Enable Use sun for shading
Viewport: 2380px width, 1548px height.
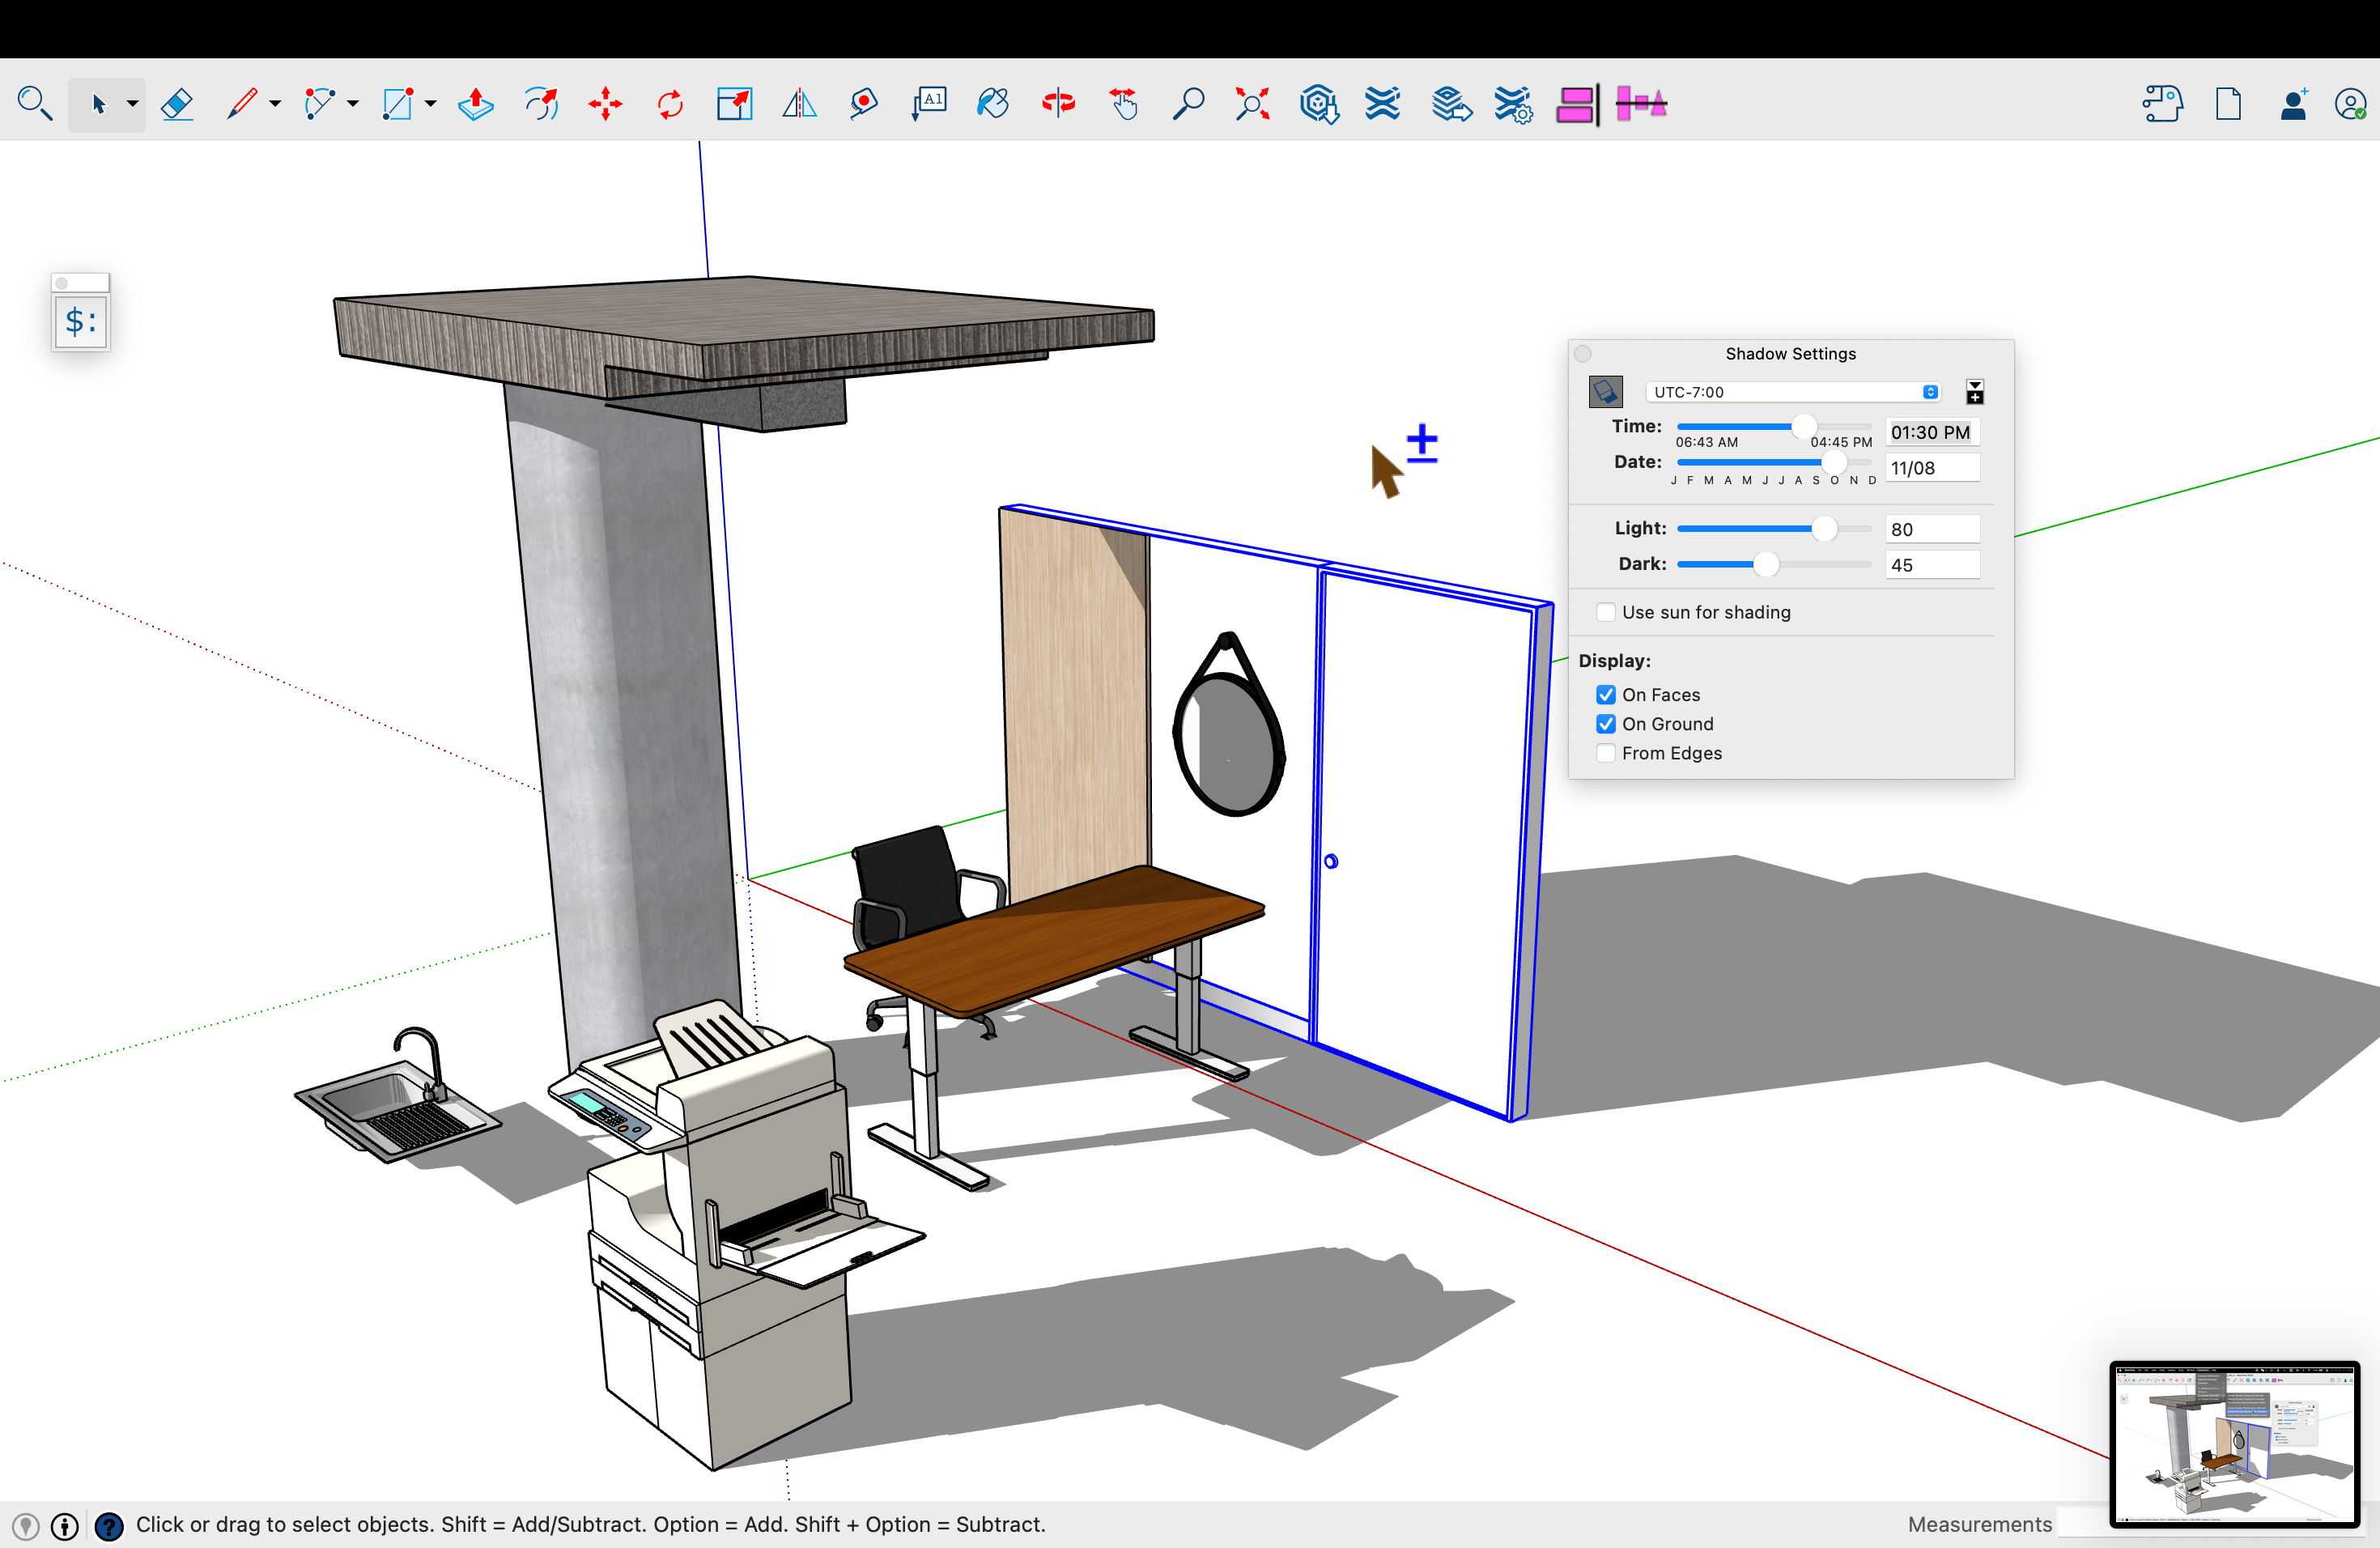tap(1606, 612)
